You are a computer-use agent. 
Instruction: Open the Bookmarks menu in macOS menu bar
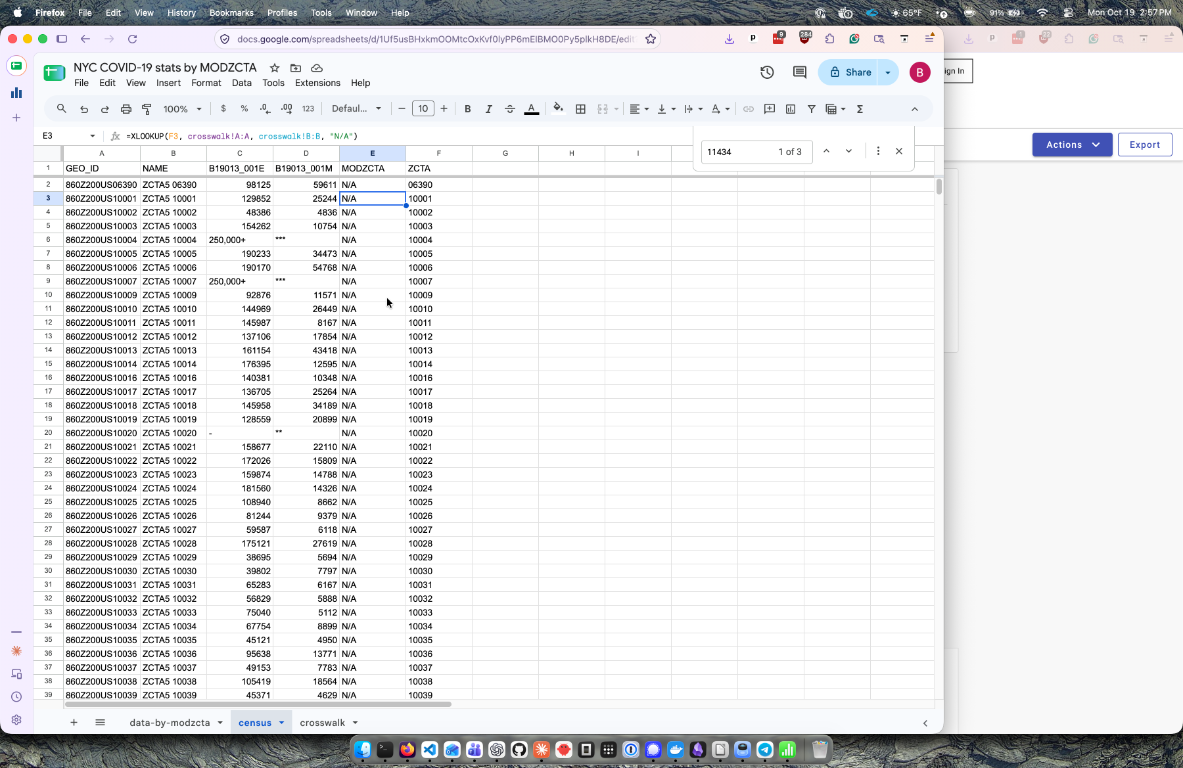click(x=232, y=13)
